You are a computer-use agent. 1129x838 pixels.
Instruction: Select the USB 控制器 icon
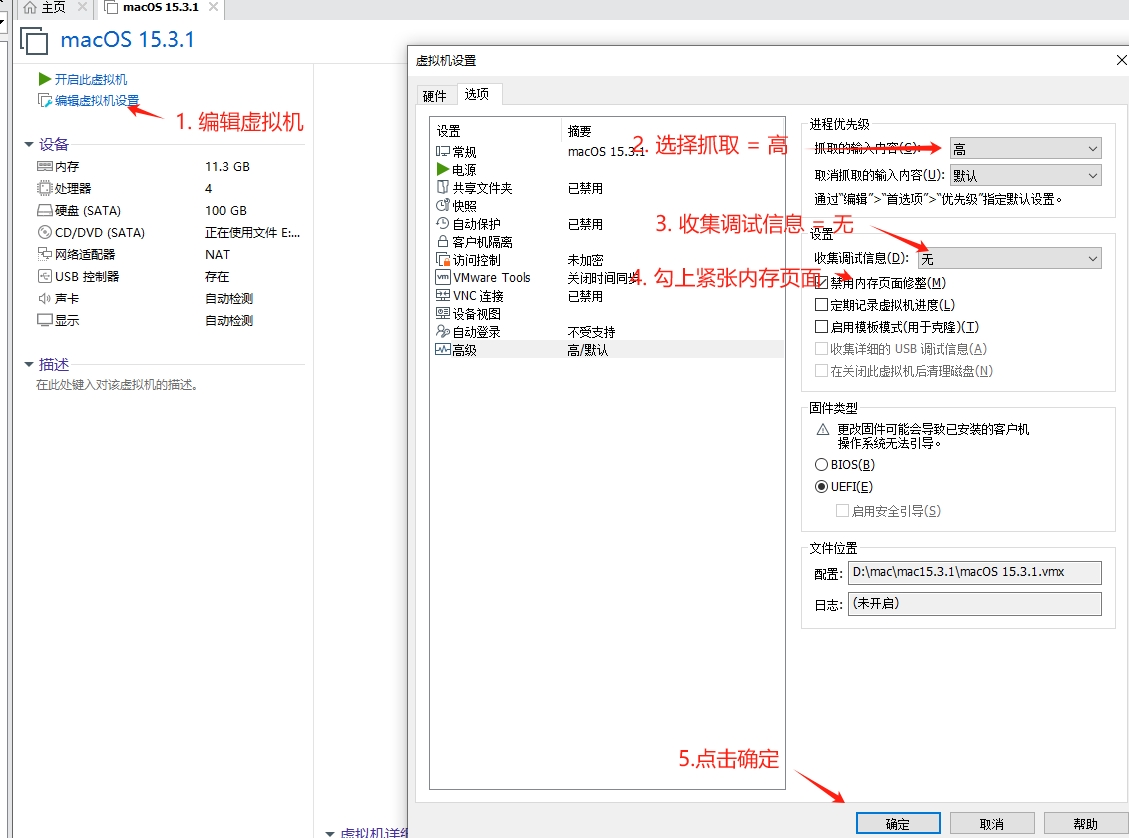click(45, 276)
